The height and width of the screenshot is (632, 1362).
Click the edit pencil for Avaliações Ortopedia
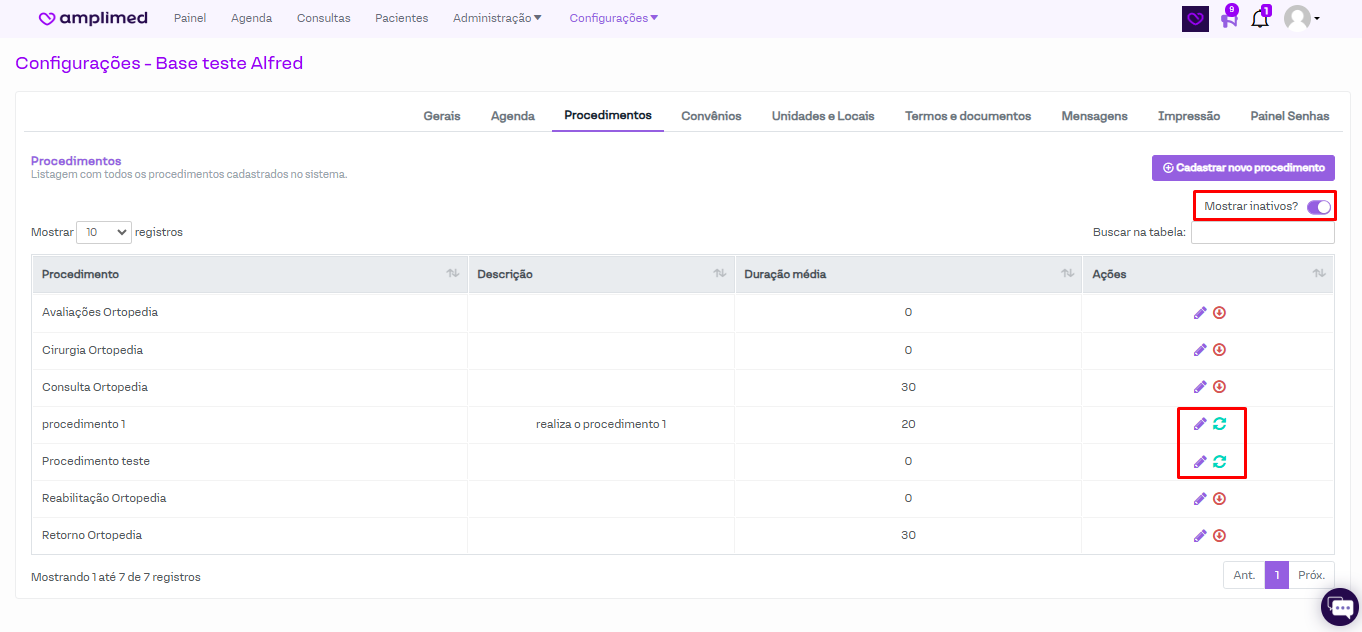[x=1200, y=313]
